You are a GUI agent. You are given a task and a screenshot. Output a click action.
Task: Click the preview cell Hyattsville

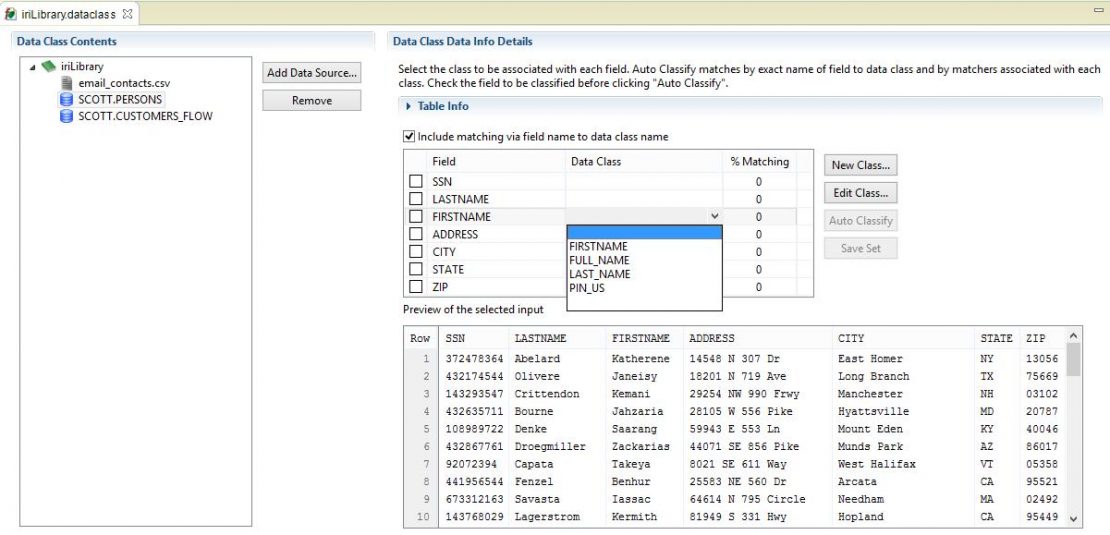[873, 411]
